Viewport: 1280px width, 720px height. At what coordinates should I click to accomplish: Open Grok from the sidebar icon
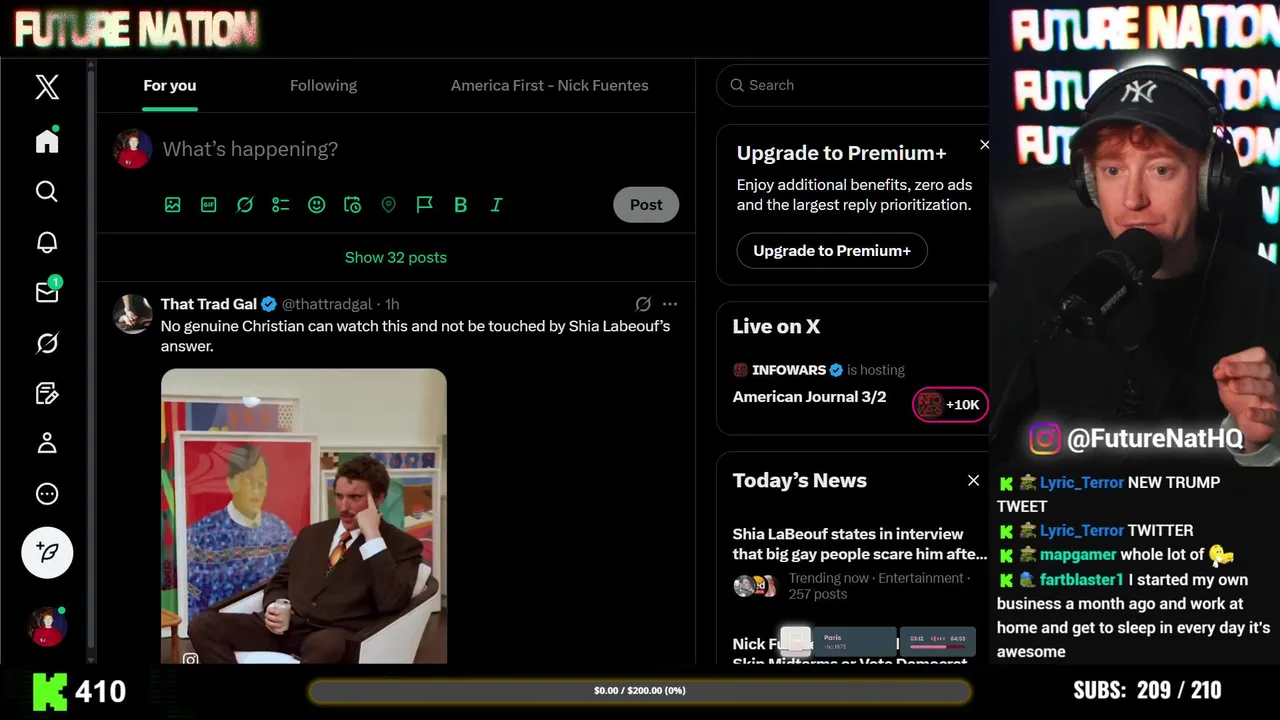[47, 343]
